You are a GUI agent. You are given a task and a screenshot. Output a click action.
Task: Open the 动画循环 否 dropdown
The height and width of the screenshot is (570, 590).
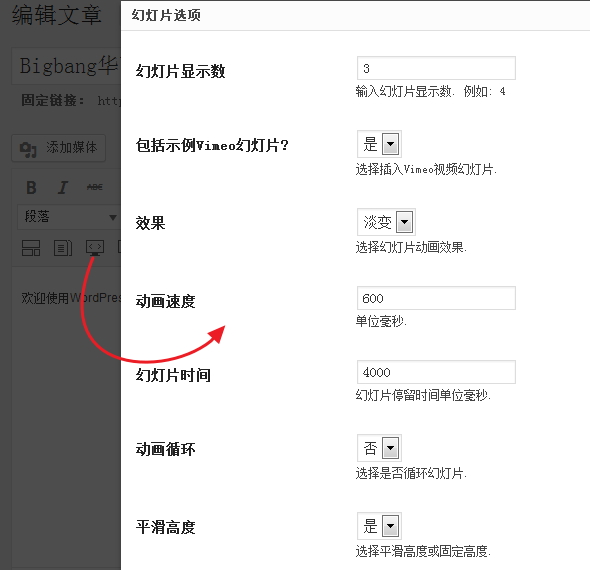coord(379,448)
